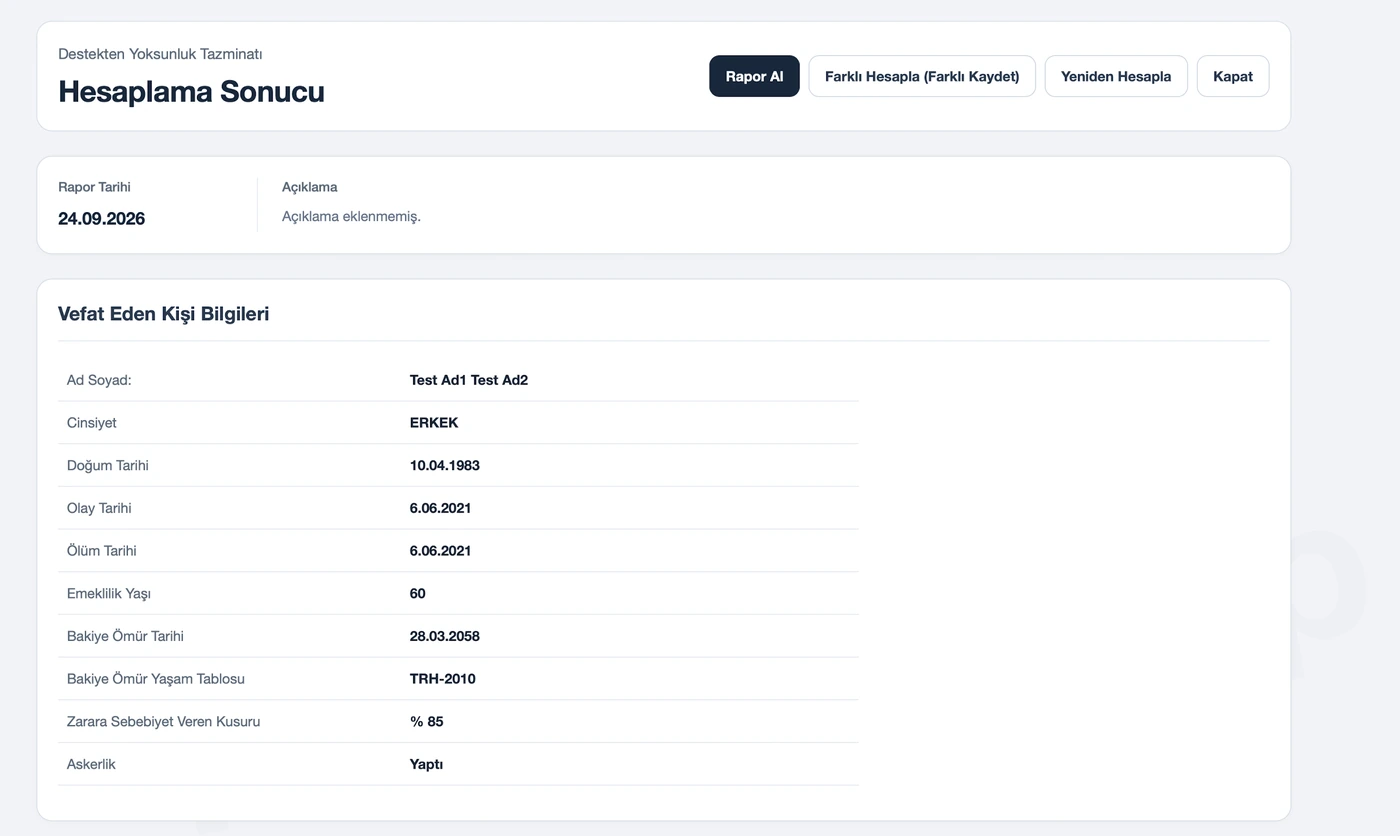Click the Doğum Tarihi label
This screenshot has height=836, width=1400.
point(108,466)
